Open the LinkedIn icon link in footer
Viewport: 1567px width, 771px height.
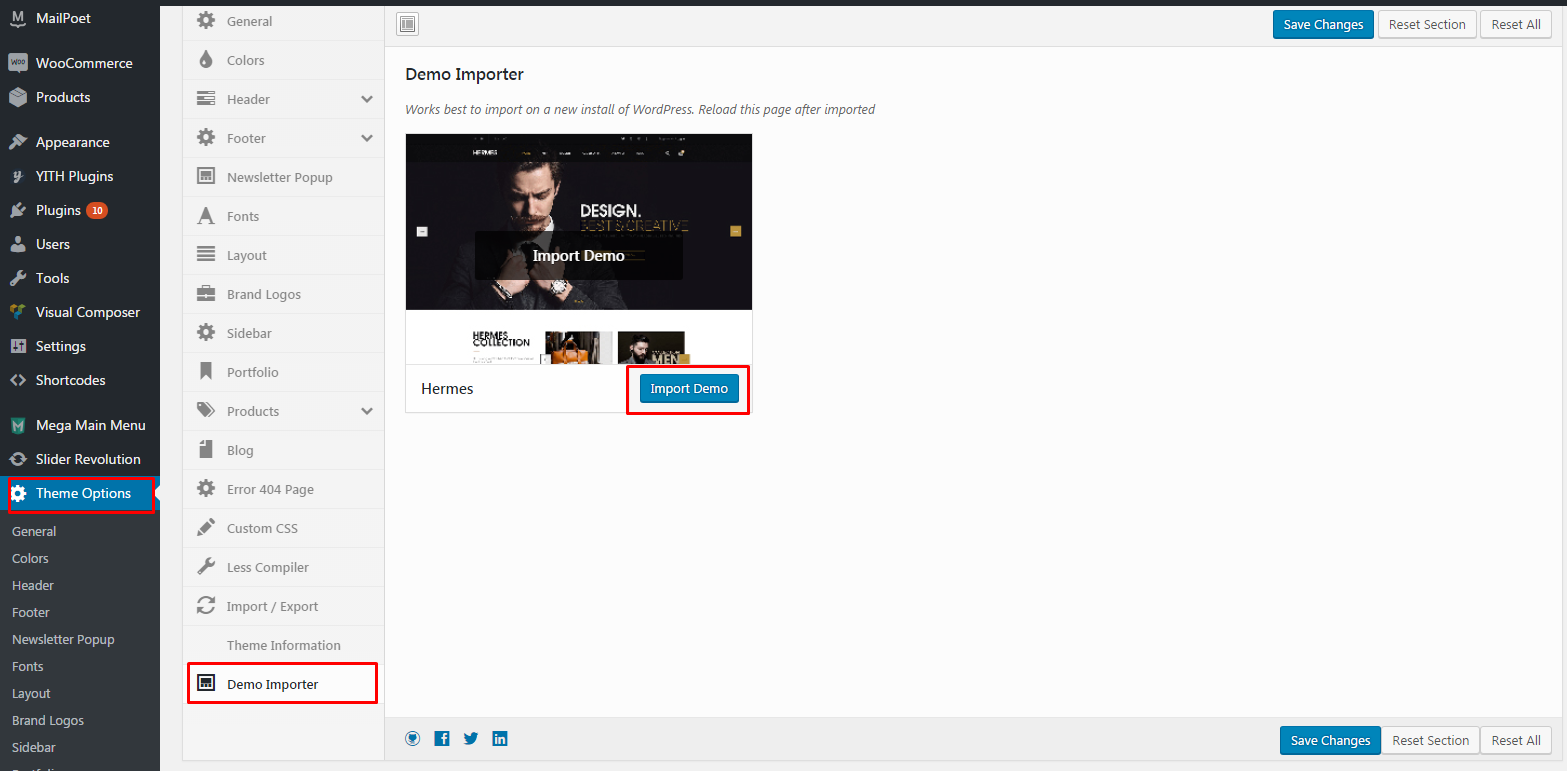pos(500,739)
